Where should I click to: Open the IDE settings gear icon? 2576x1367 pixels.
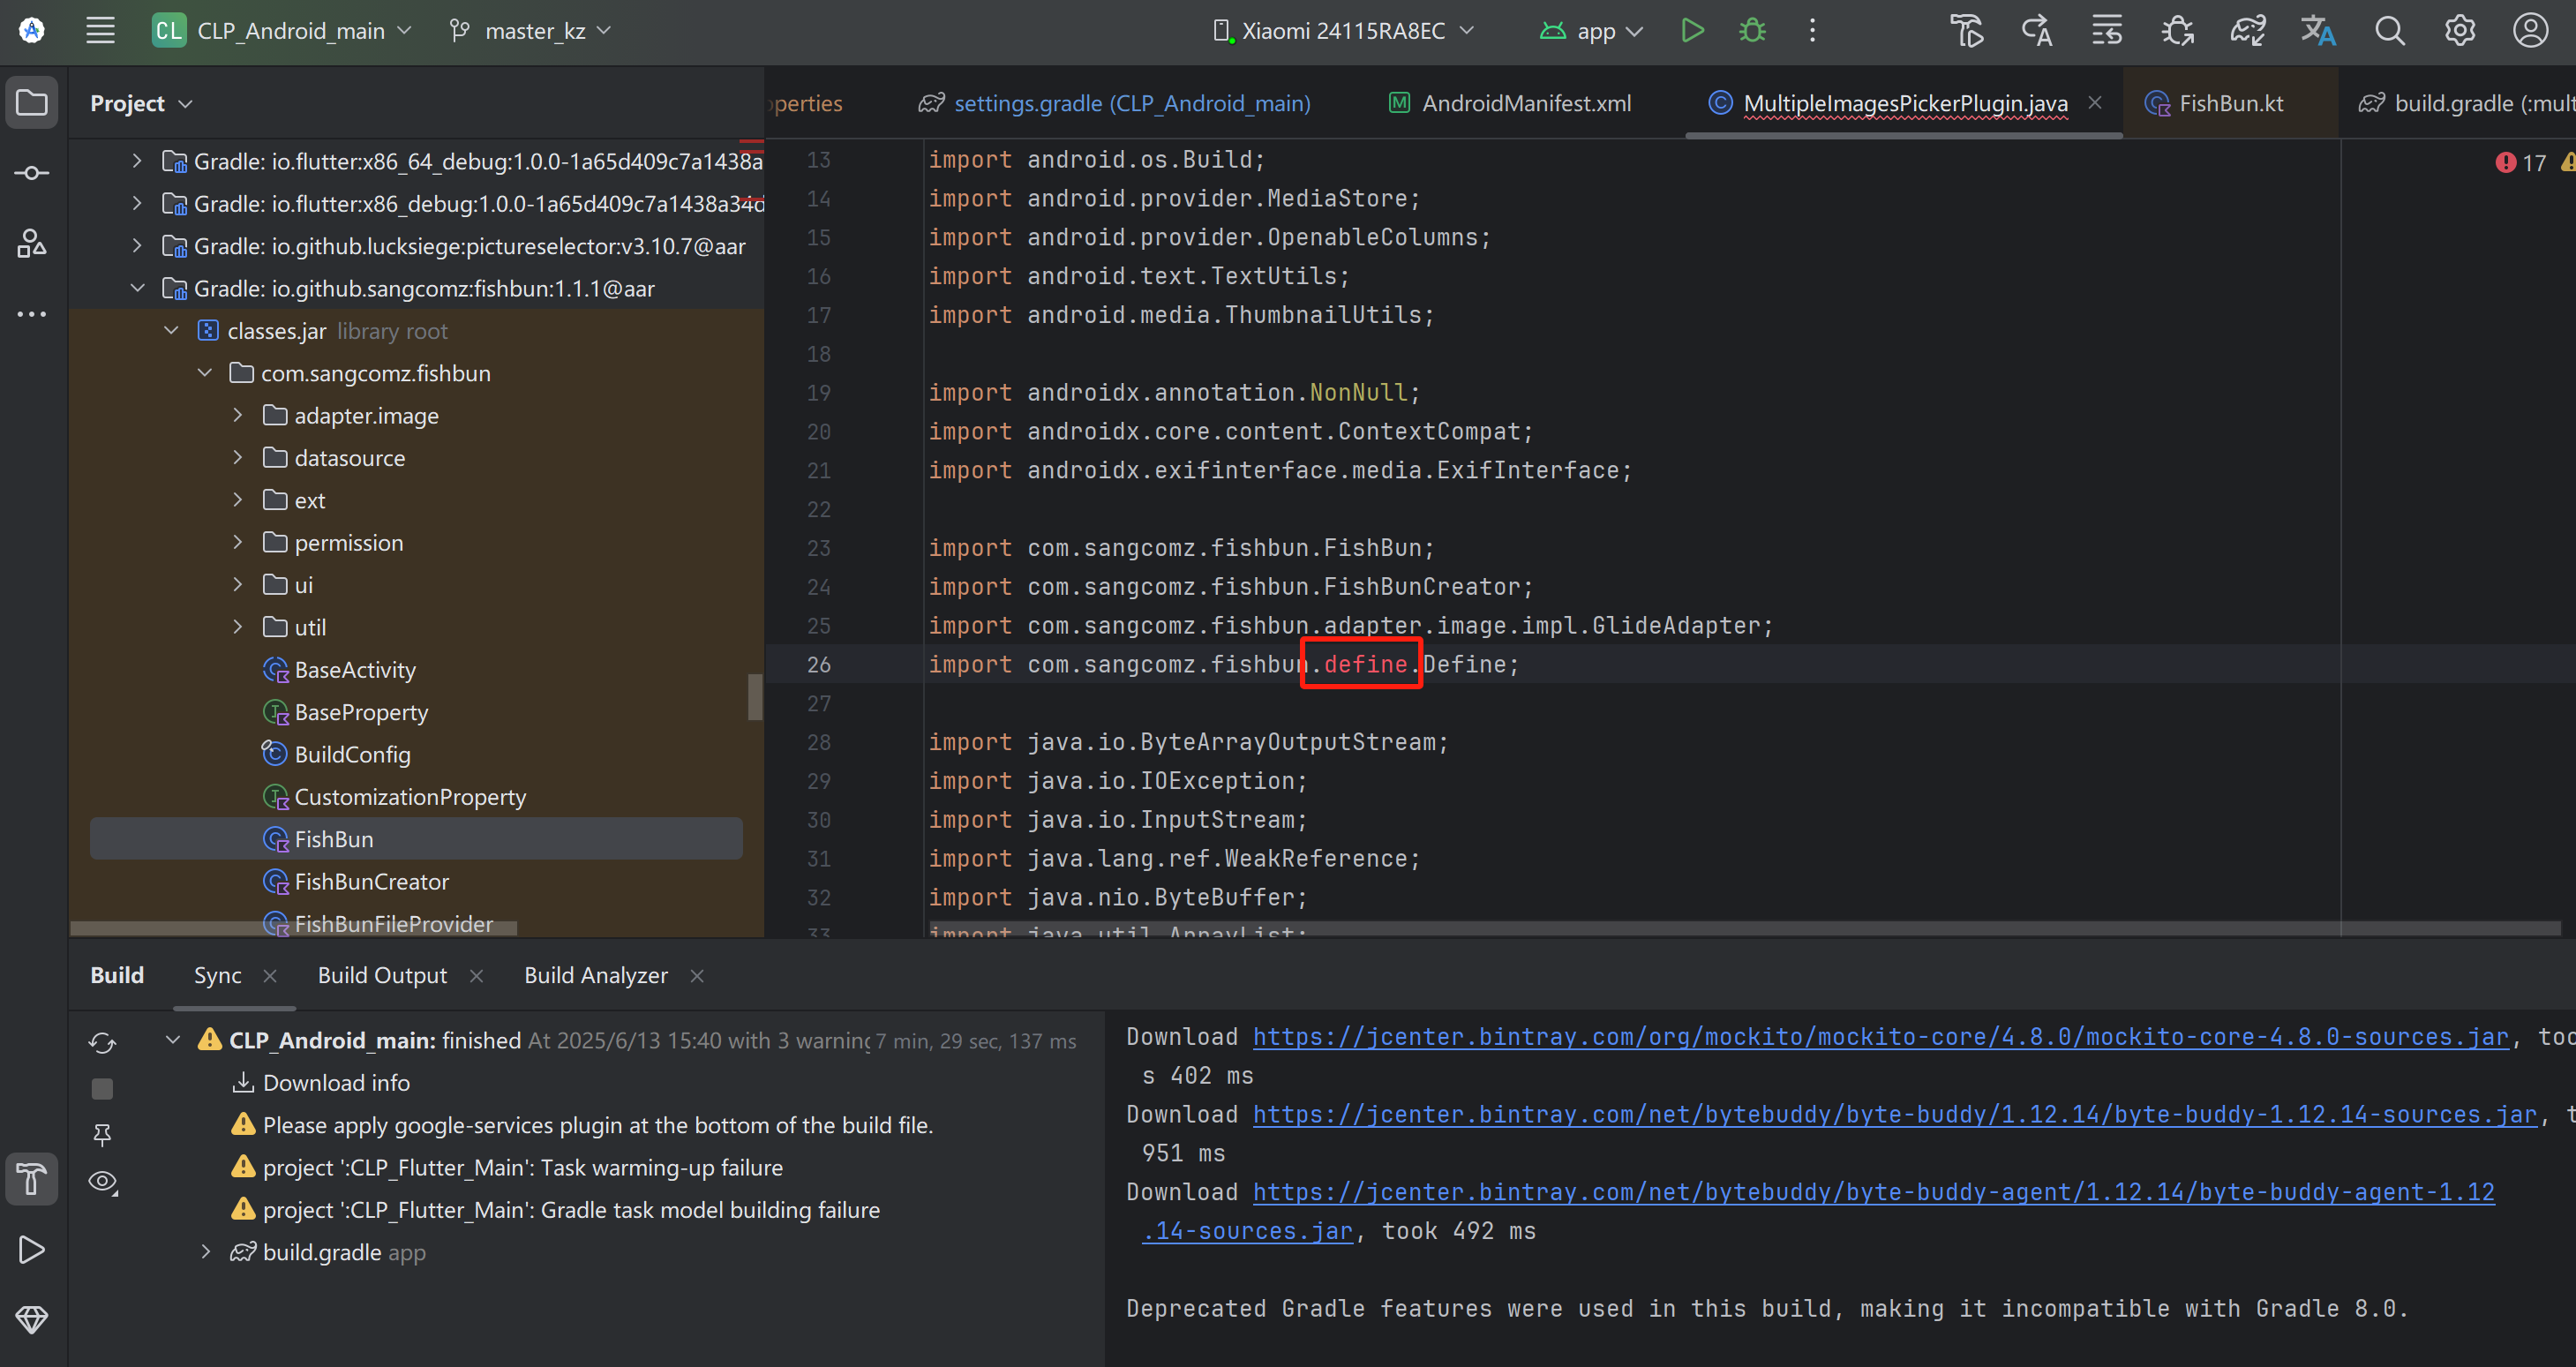tap(2459, 30)
